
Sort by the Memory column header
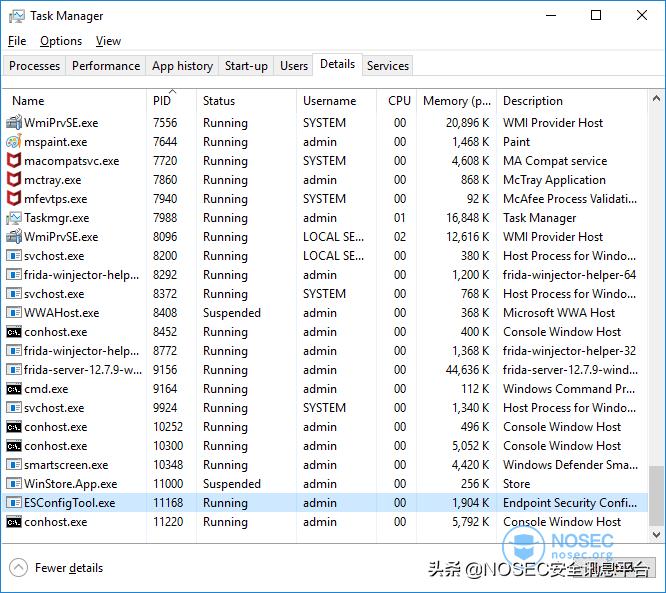(456, 101)
